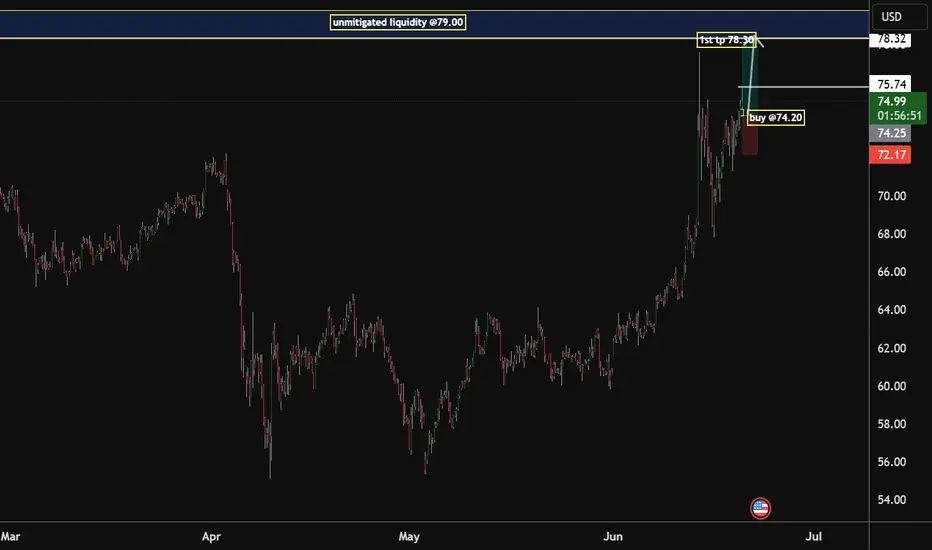The height and width of the screenshot is (550, 932).
Task: Open the USD currency selector
Action: point(899,17)
